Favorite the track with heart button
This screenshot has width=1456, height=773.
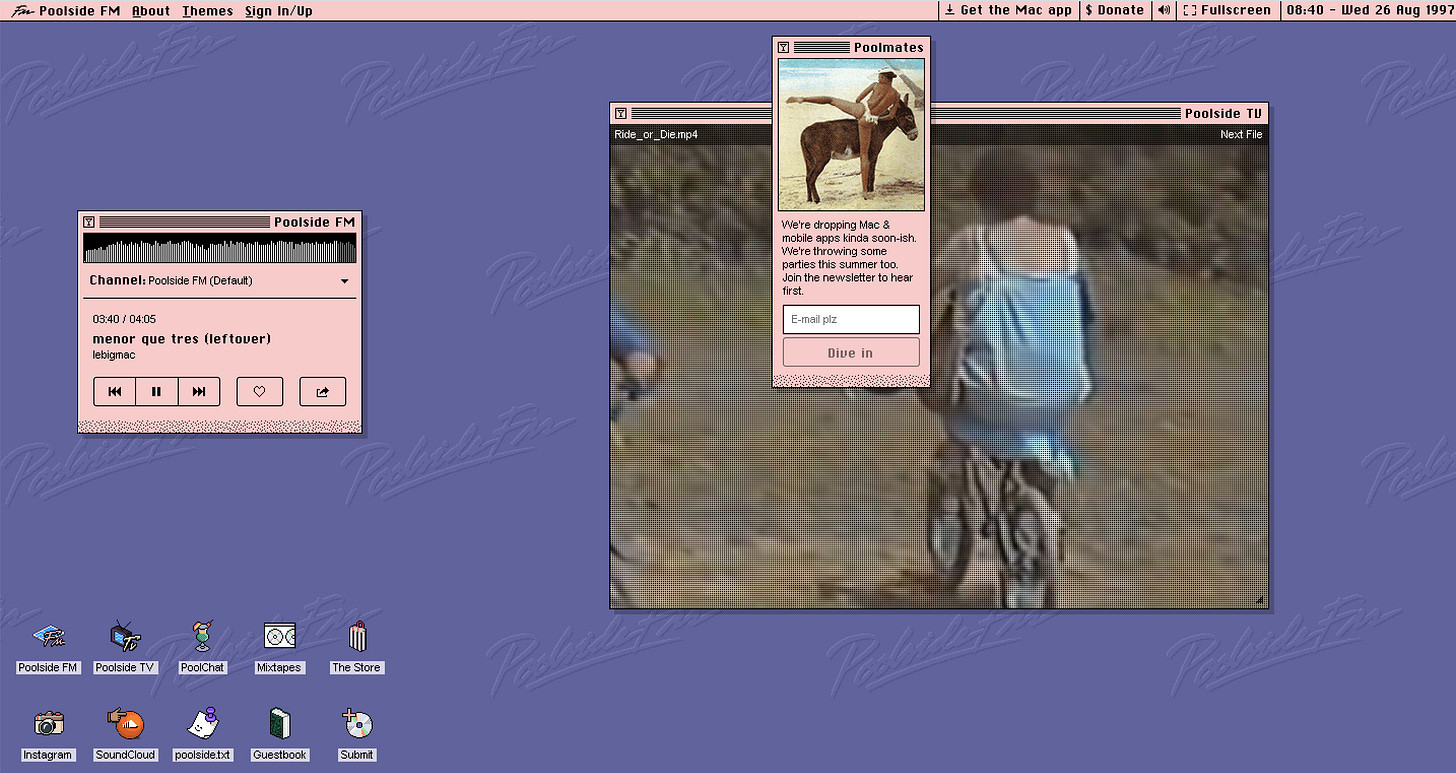[260, 392]
